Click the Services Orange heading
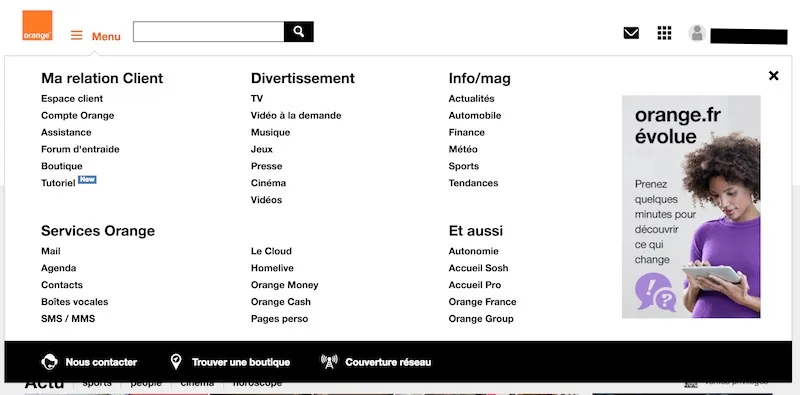 (x=98, y=231)
